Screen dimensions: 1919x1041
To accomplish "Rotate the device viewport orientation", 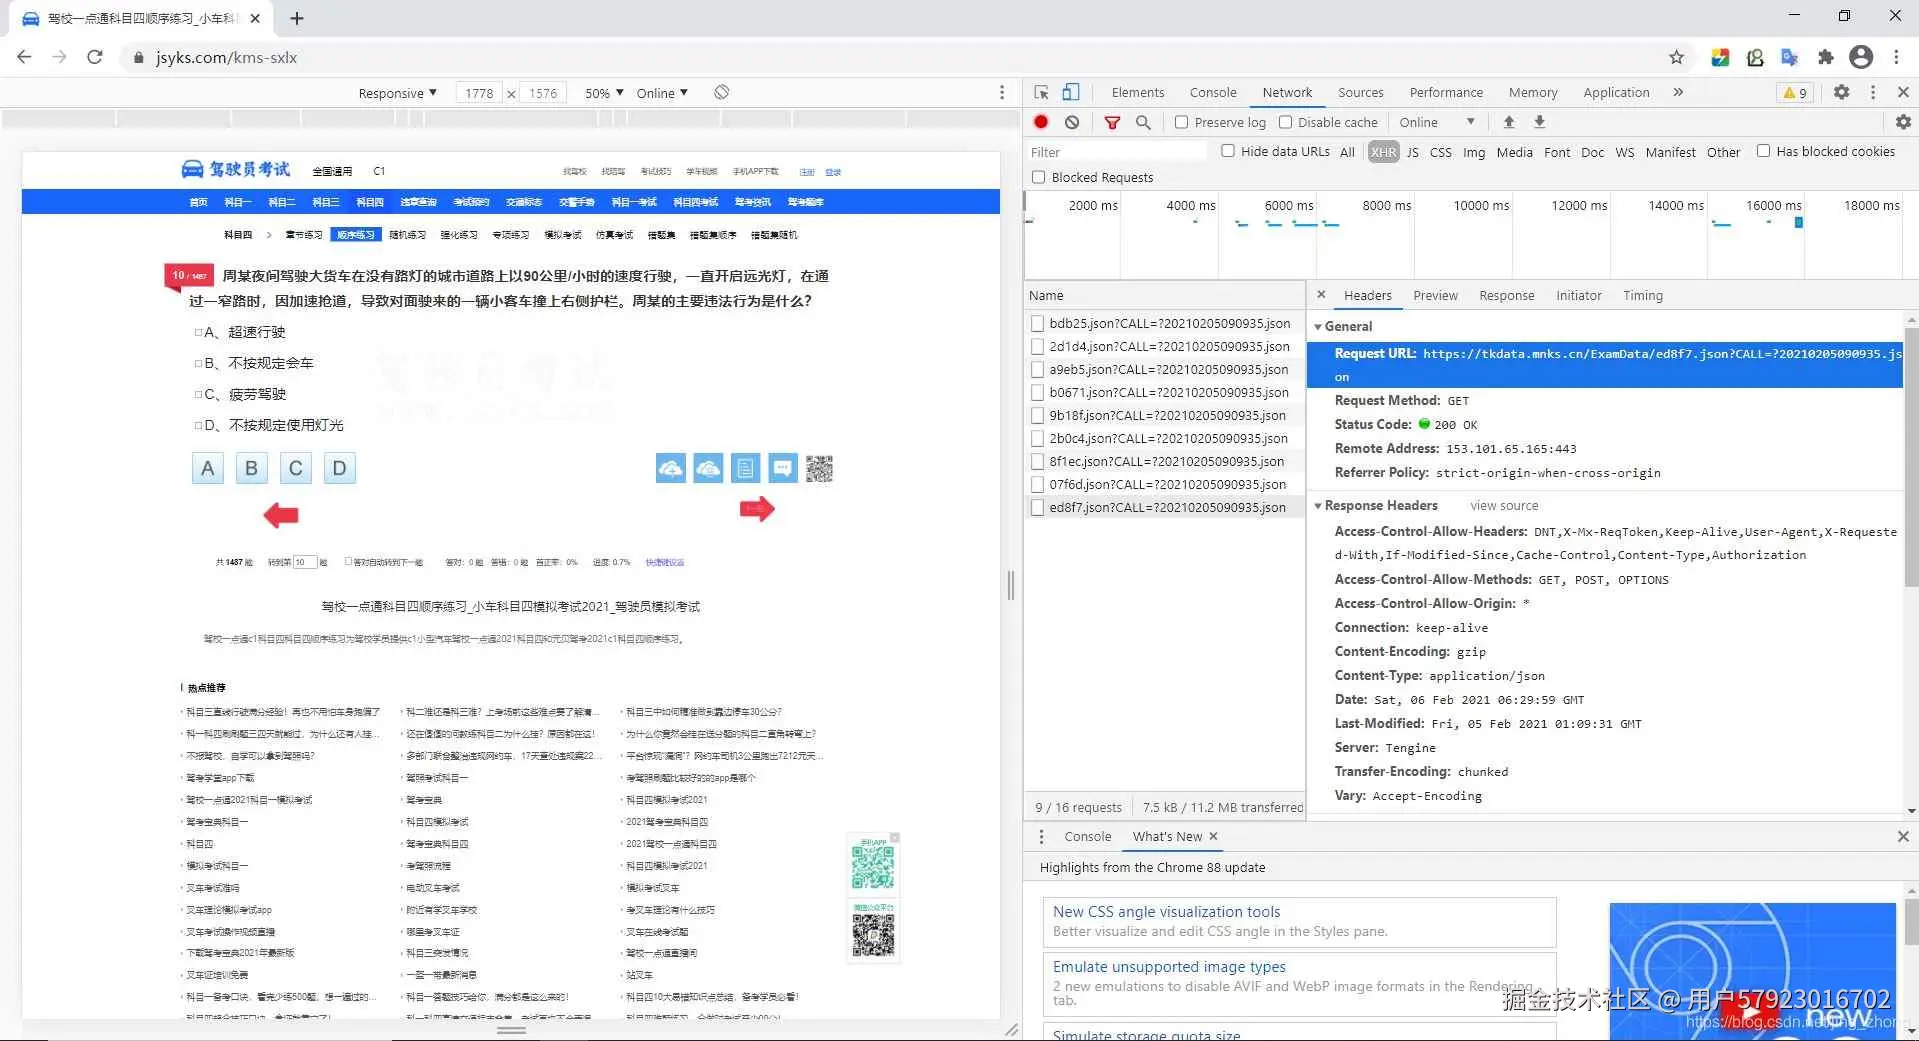I will [721, 92].
